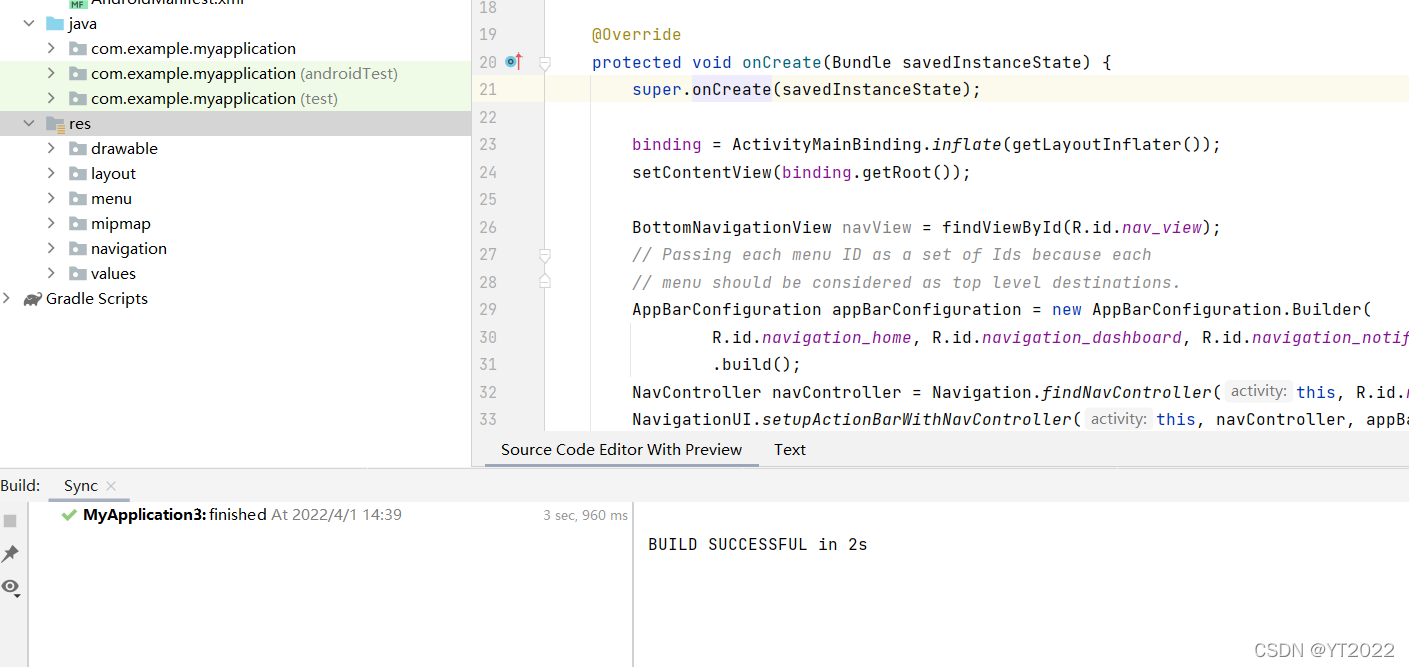Click the values folder icon
This screenshot has height=667, width=1409.
pos(77,273)
